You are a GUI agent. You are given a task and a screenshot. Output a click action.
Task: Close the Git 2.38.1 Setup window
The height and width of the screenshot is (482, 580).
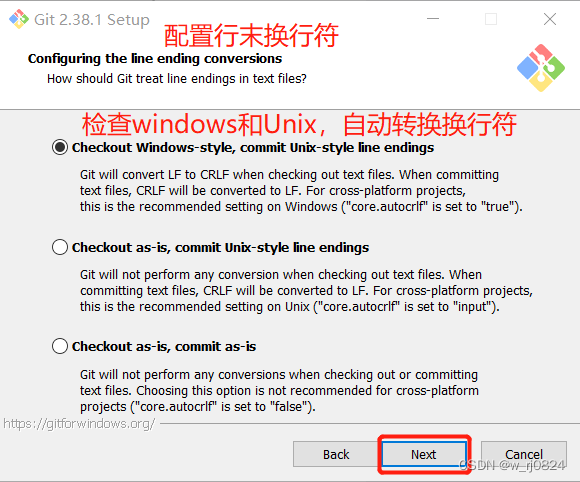550,19
